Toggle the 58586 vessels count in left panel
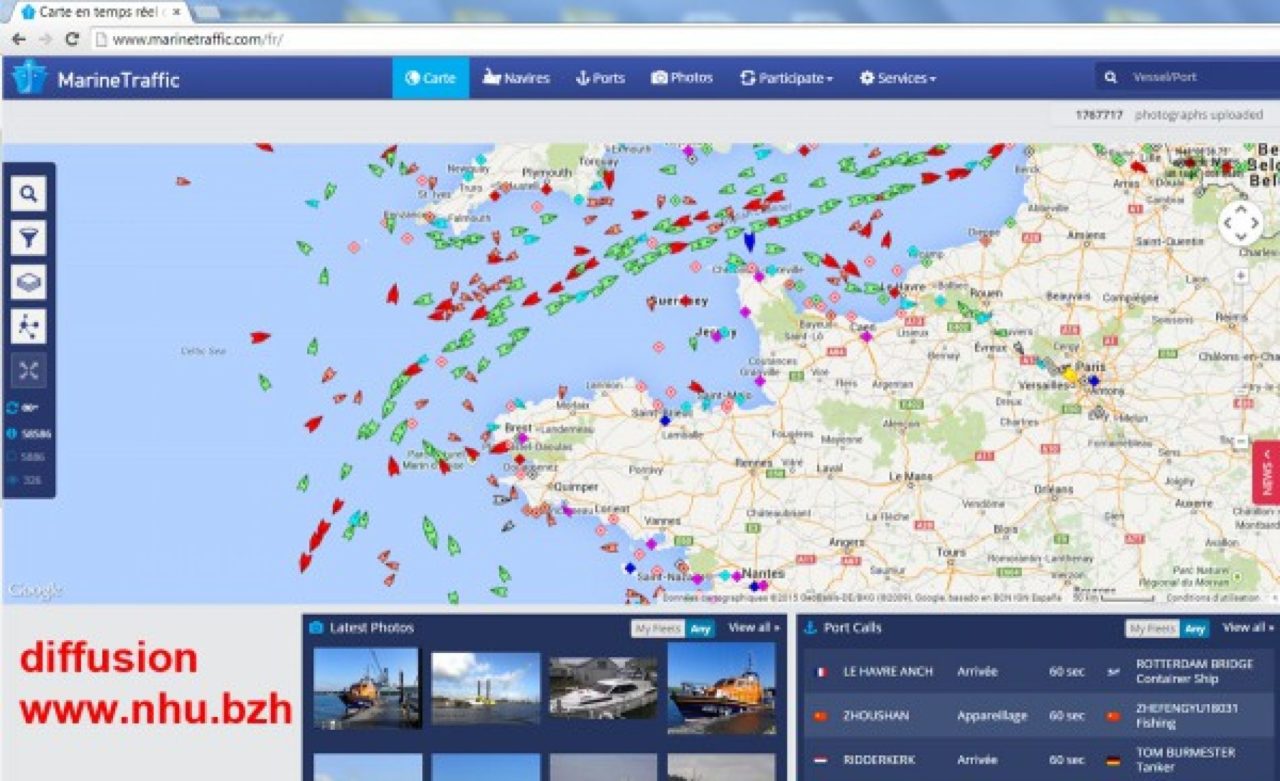 [x=29, y=434]
